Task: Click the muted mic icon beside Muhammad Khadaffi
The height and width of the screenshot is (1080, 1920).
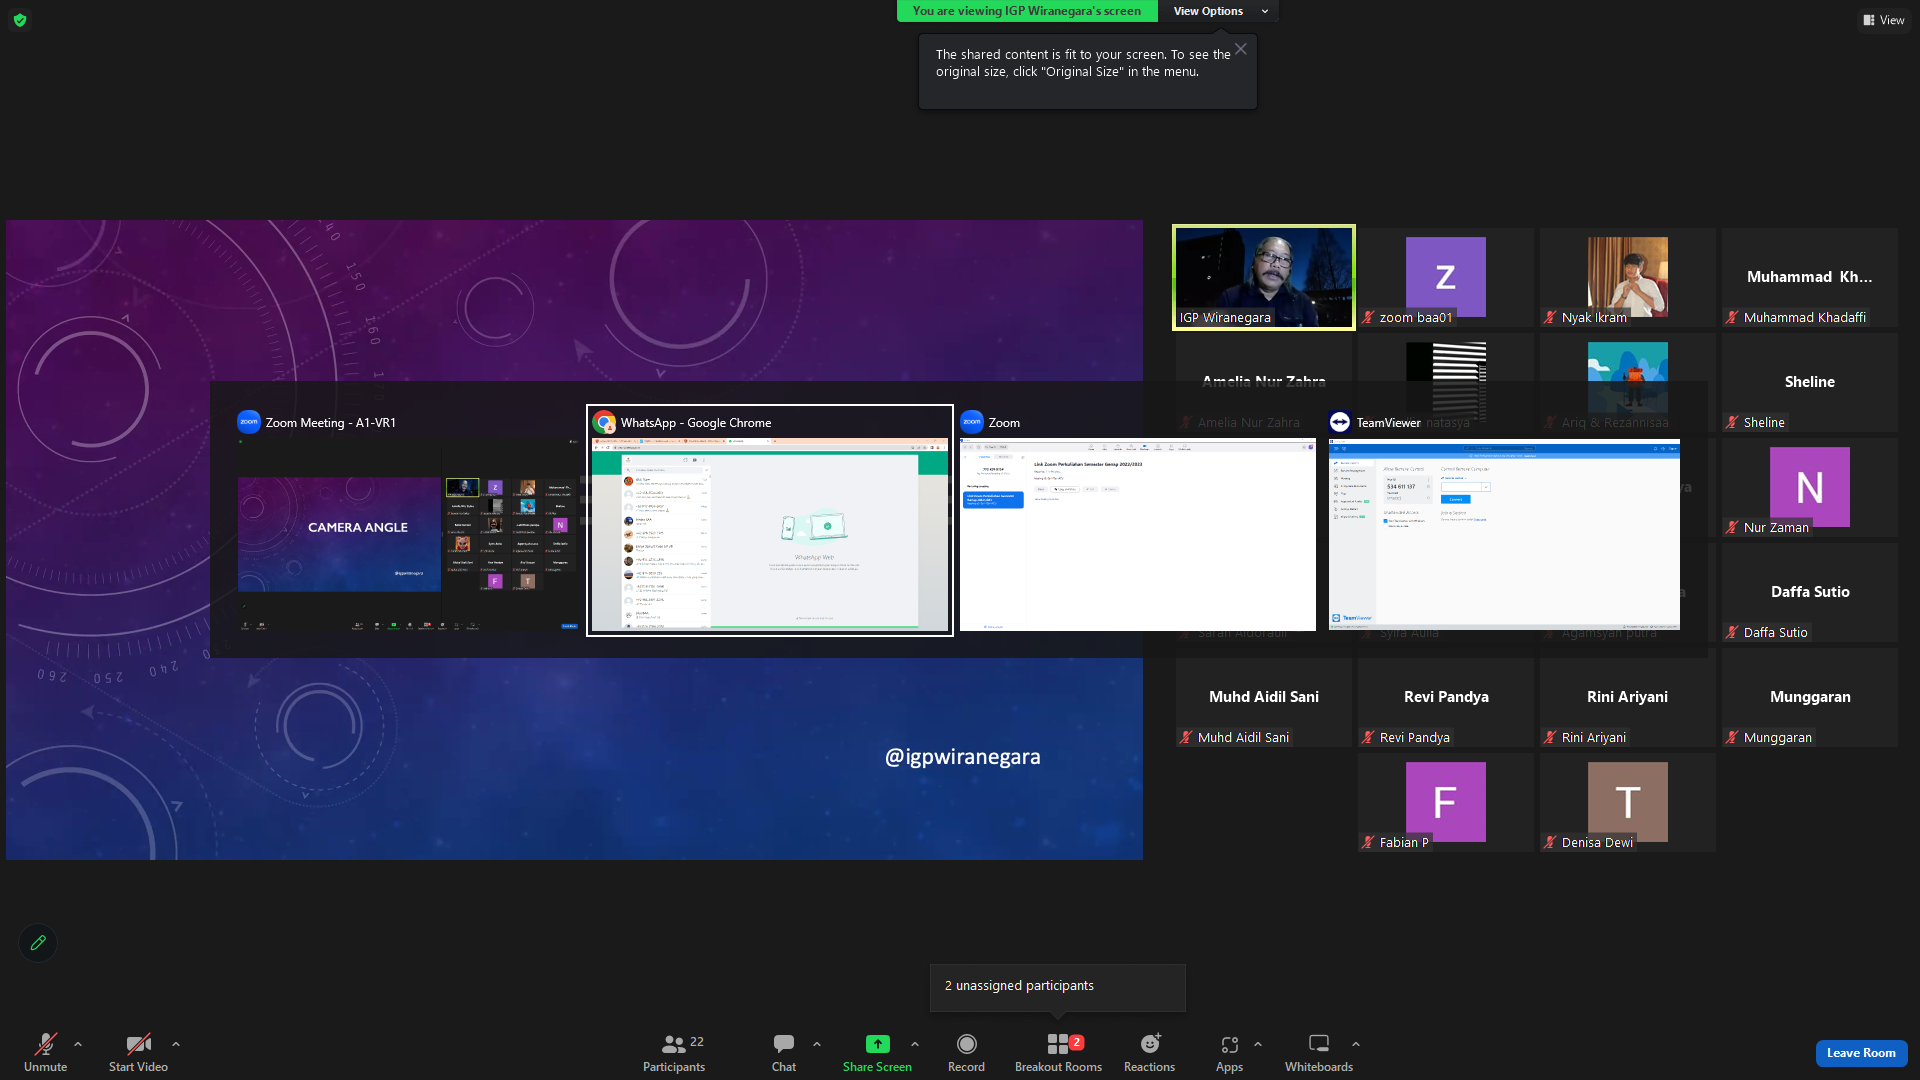Action: (x=1732, y=318)
